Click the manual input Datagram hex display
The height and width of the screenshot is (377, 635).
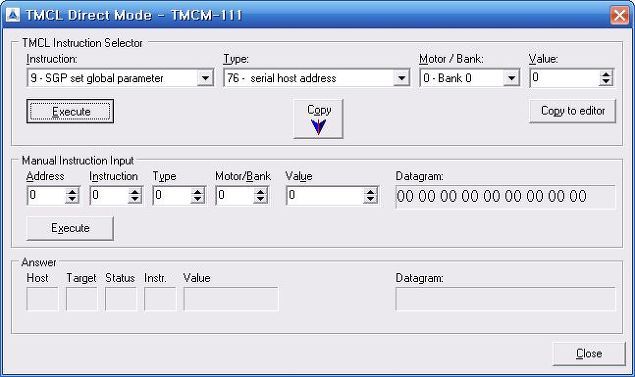505,197
